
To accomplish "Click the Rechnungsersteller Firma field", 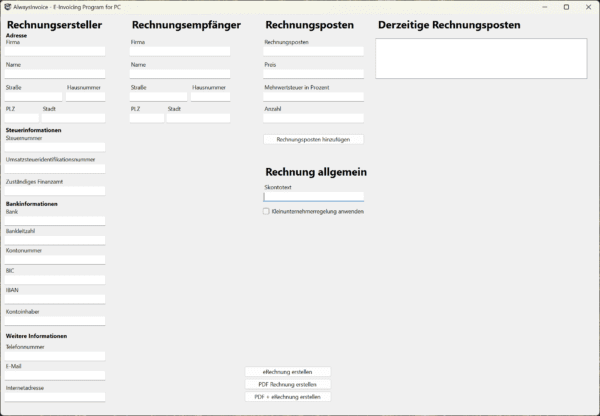I will tap(55, 51).
